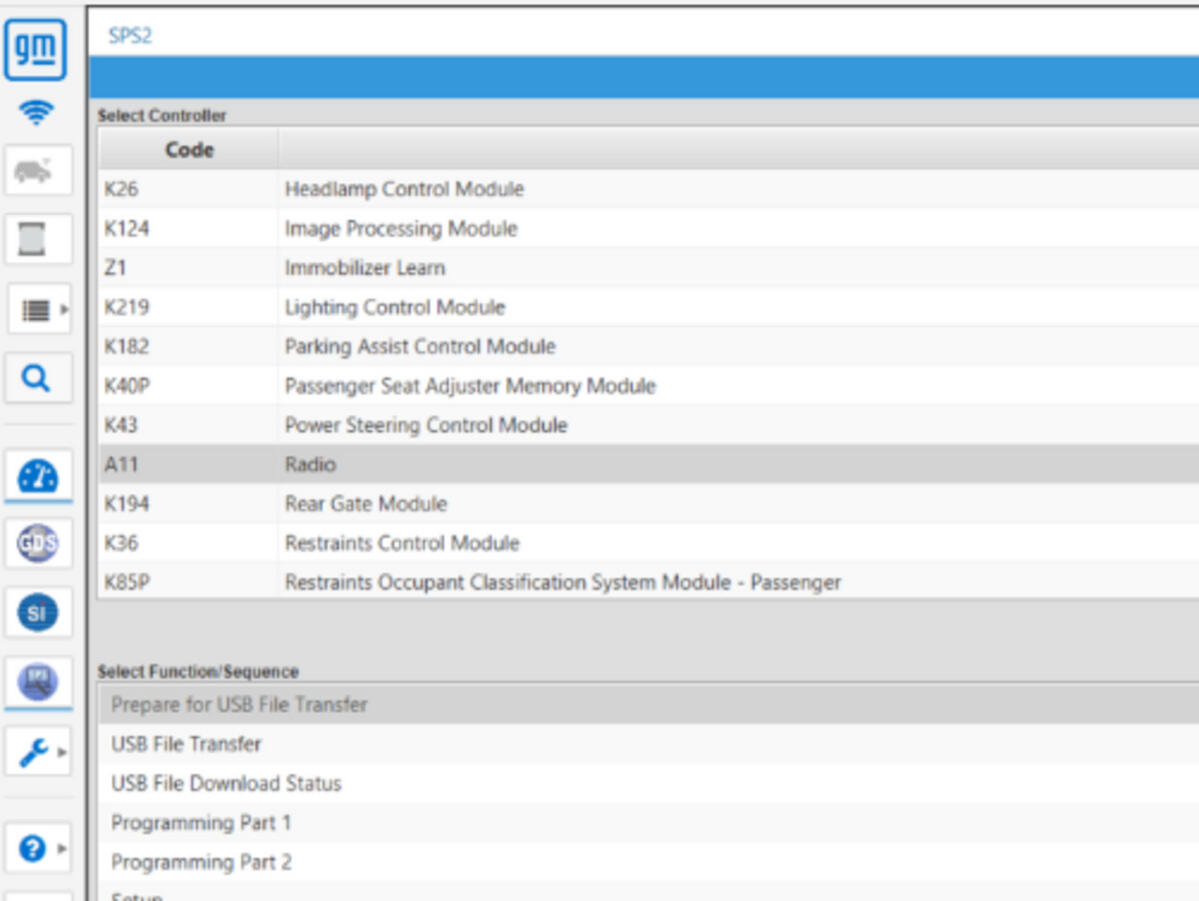Launch the GDS application icon
This screenshot has width=1199, height=901.
[x=38, y=543]
